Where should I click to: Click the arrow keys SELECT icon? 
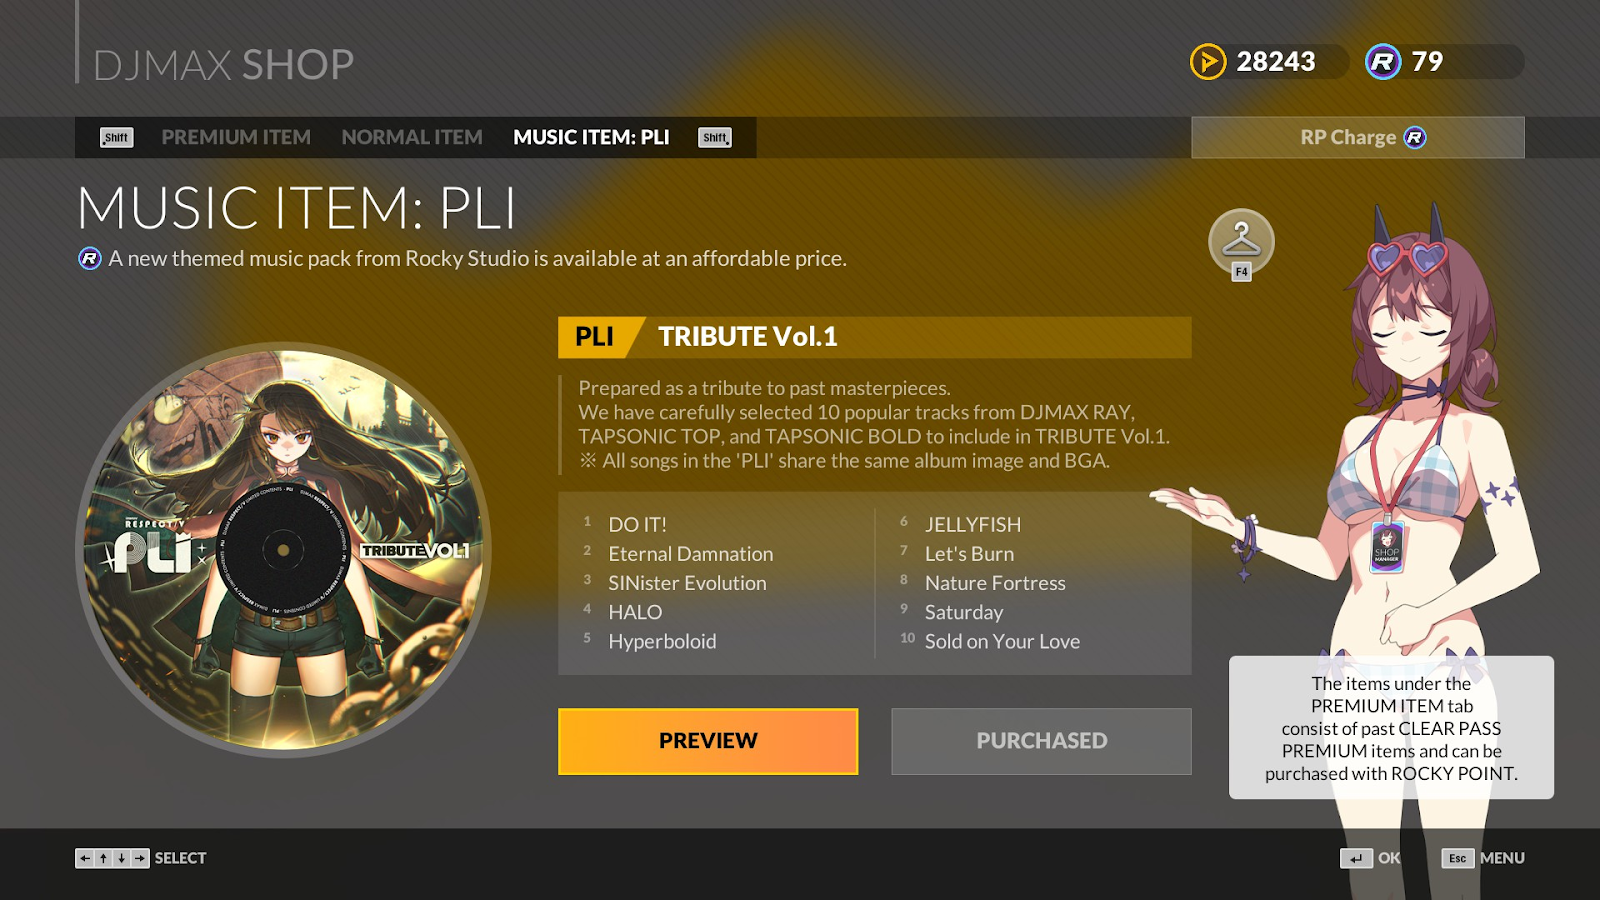[112, 858]
